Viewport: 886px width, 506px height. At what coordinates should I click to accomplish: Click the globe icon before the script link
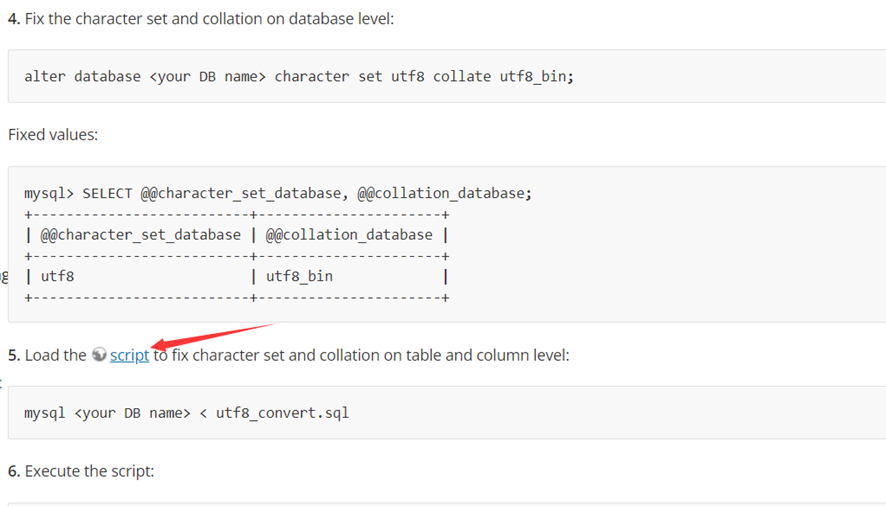click(x=99, y=355)
